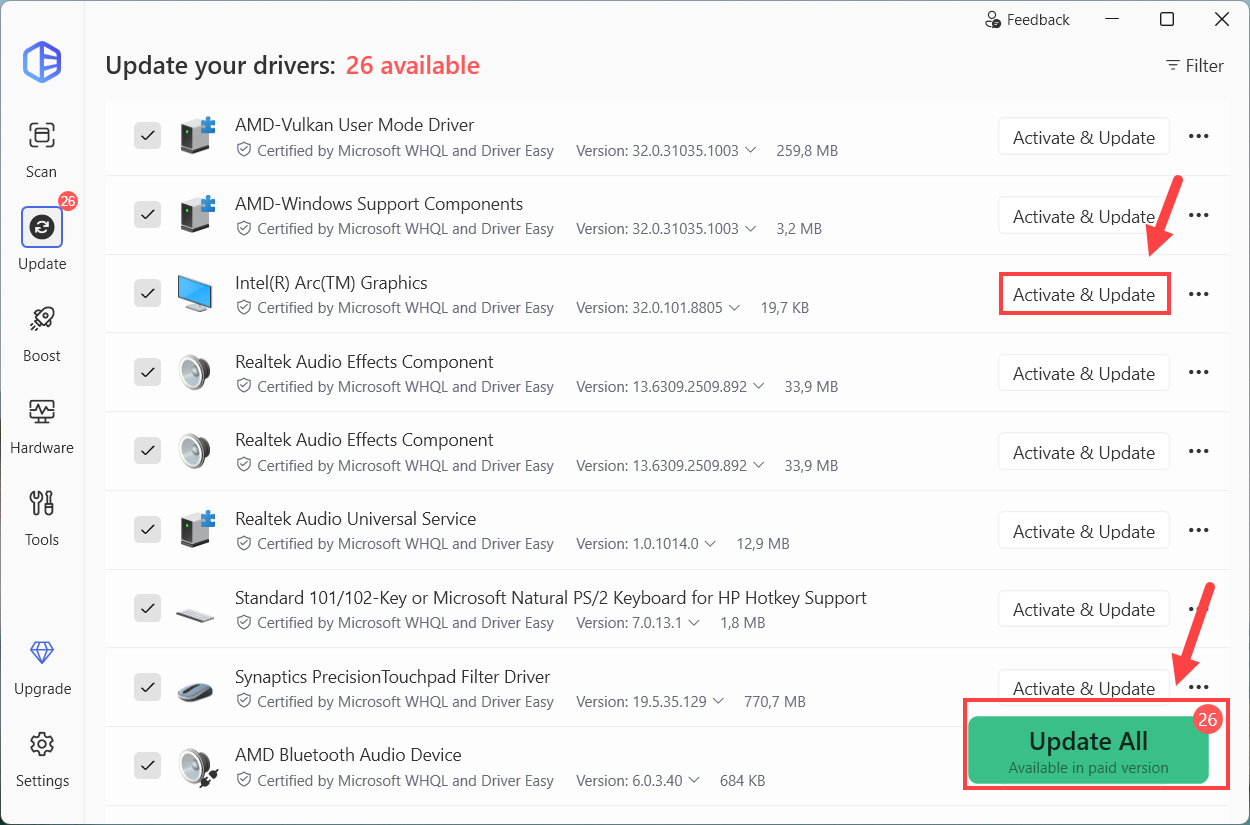Screen dimensions: 1250x825
Task: Toggle Realtek Audio Universal Service checkbox
Action: pos(147,529)
